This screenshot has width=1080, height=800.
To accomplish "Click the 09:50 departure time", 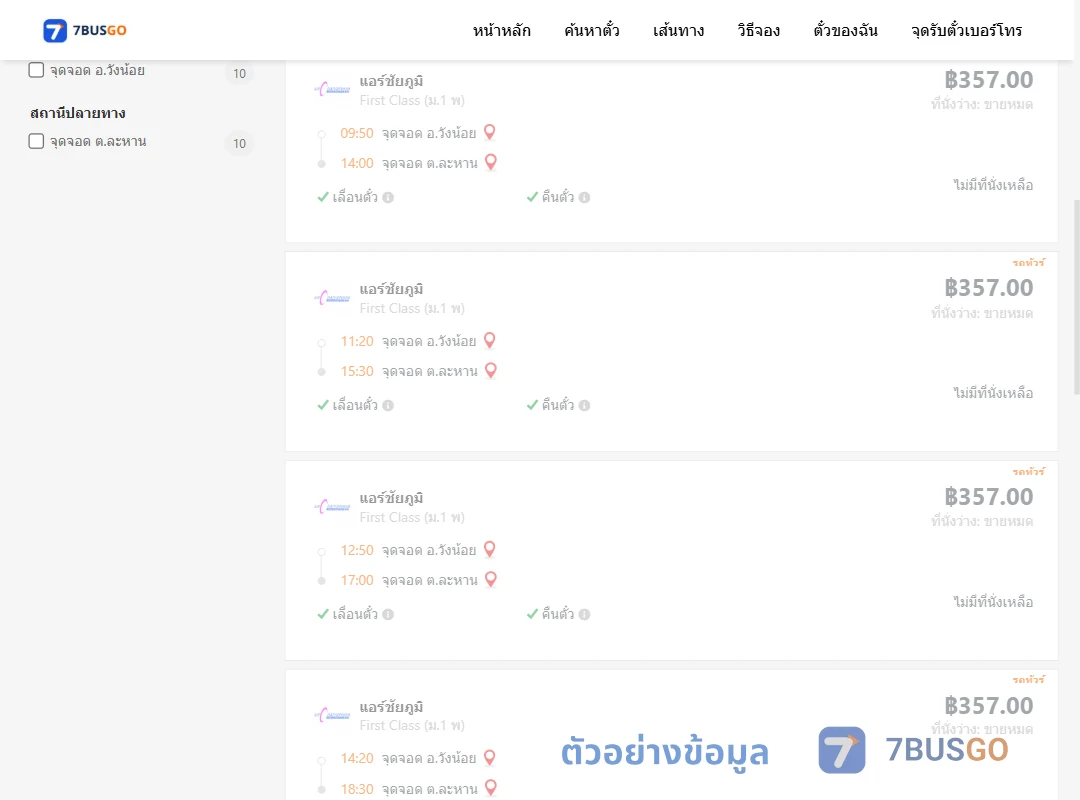I will [357, 133].
